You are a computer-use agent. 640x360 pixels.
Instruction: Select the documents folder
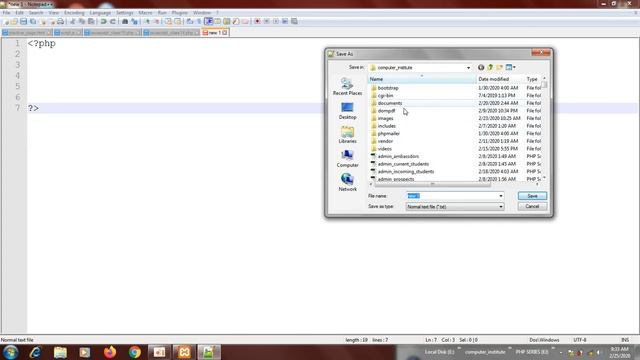pos(390,103)
